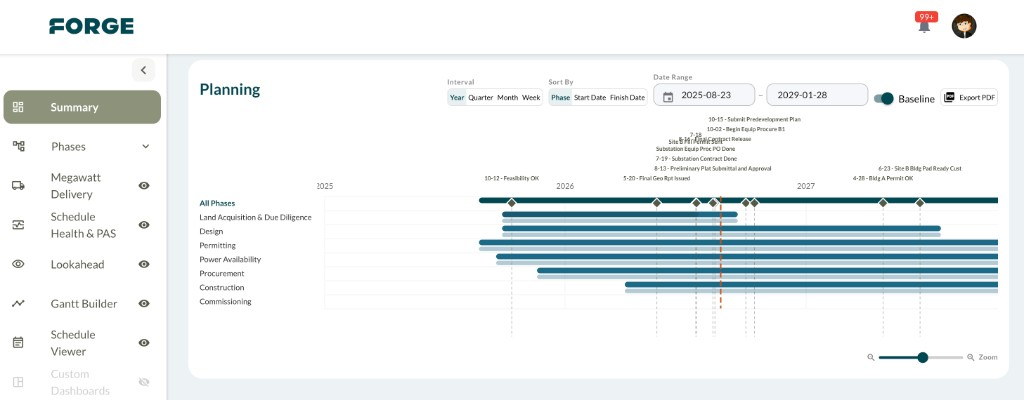Open Custom Dashboards in the sidebar

pyautogui.click(x=80, y=382)
